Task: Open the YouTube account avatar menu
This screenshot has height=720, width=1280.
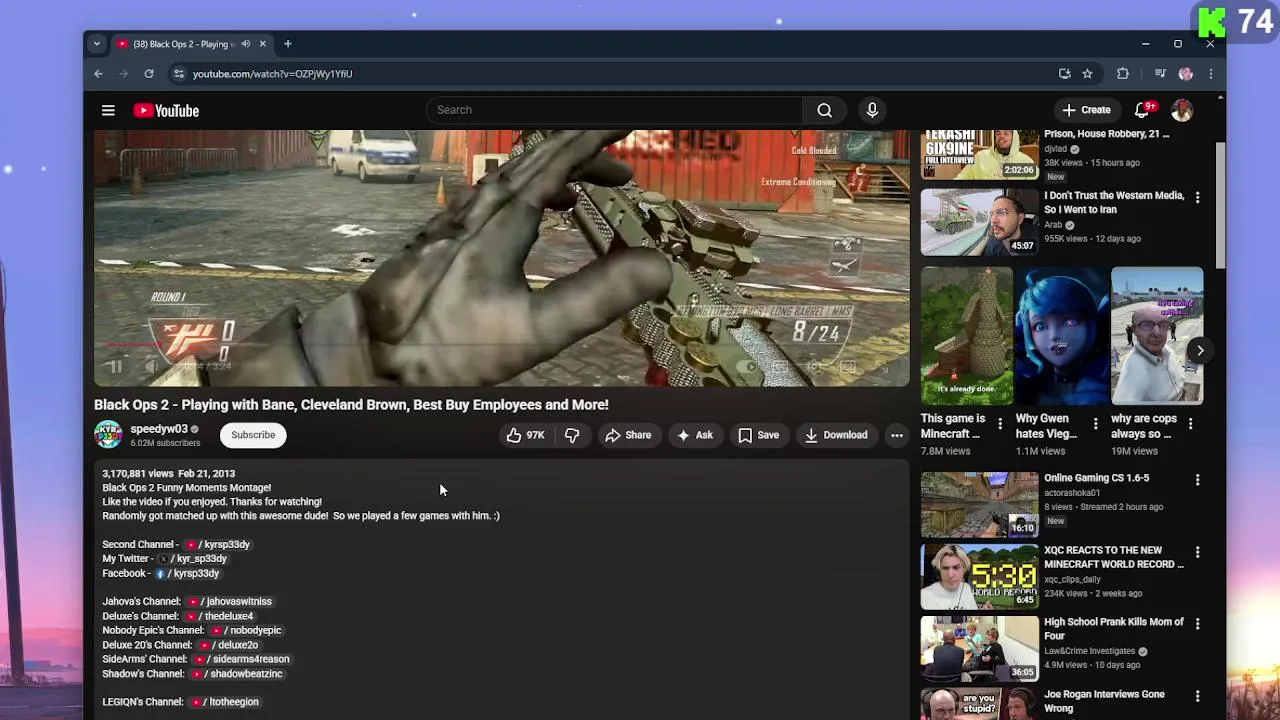Action: 1182,110
